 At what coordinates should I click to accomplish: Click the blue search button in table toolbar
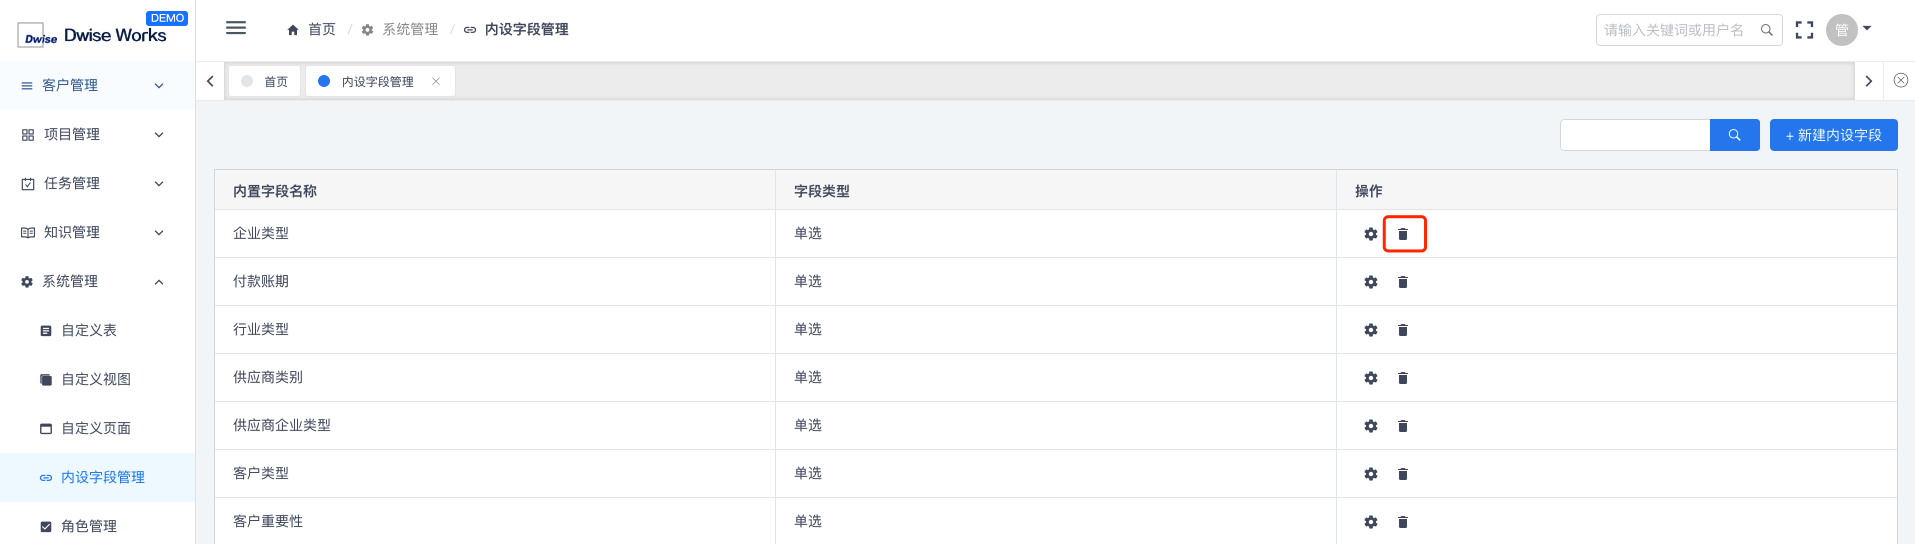pos(1734,135)
